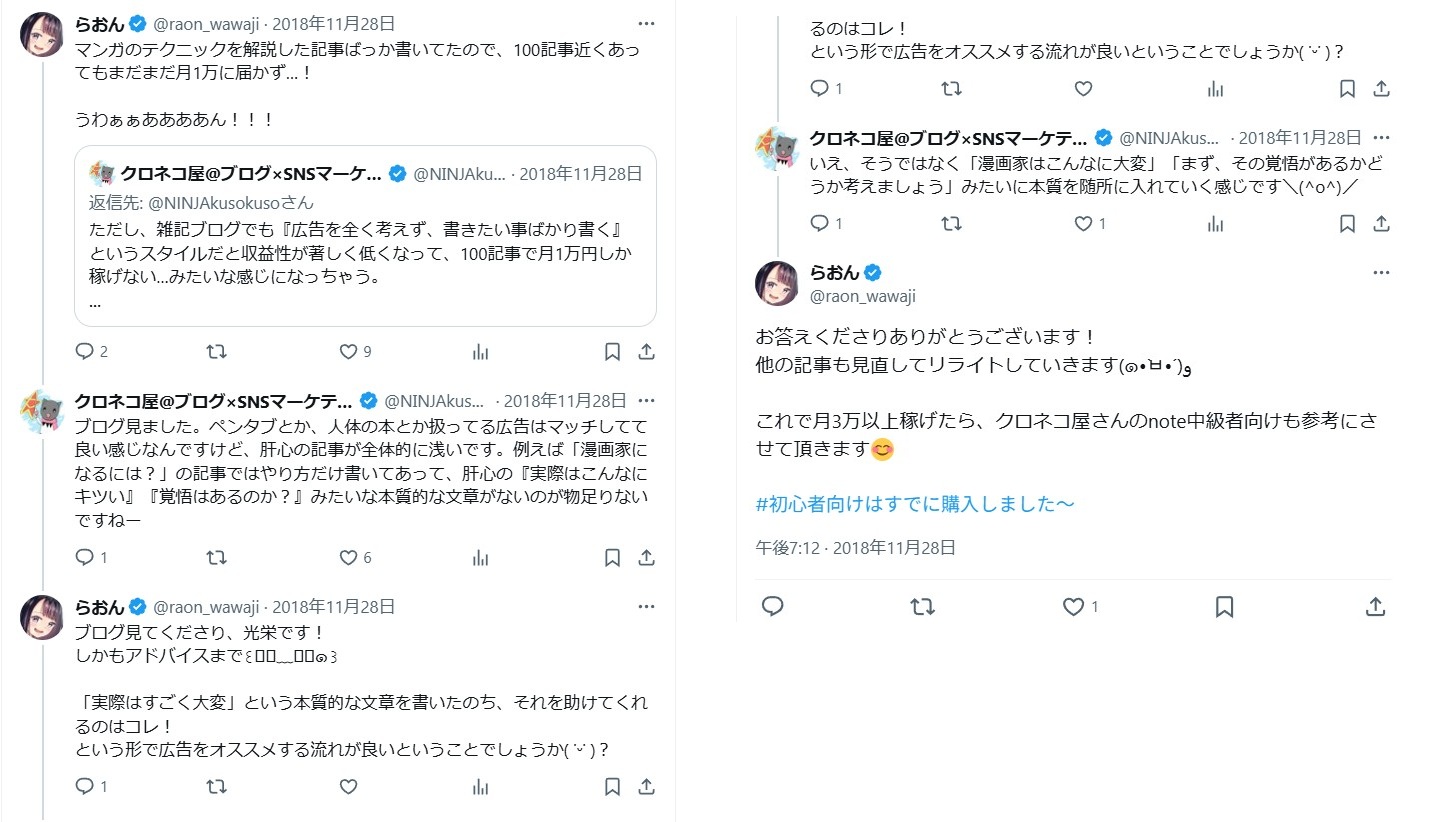Click クロネコ屋's avatar in right column
Viewport: 1429px width, 822px height.
click(776, 148)
